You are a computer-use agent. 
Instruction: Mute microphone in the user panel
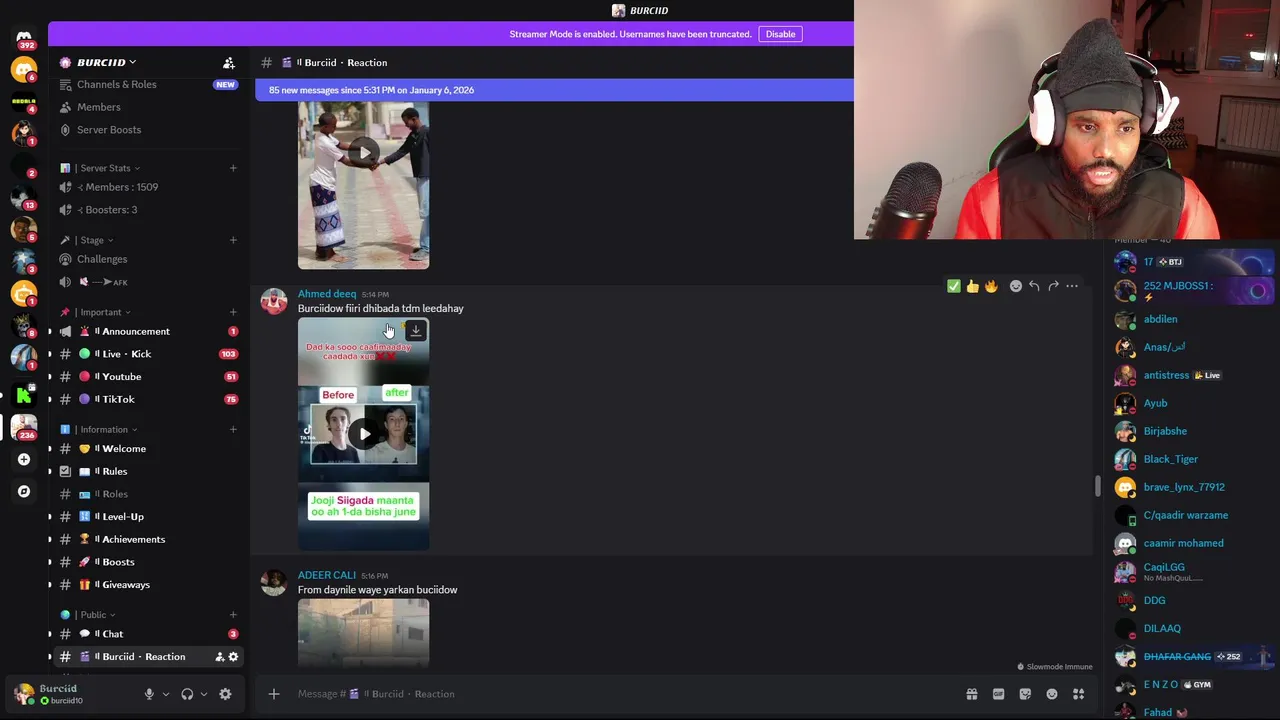tap(149, 694)
